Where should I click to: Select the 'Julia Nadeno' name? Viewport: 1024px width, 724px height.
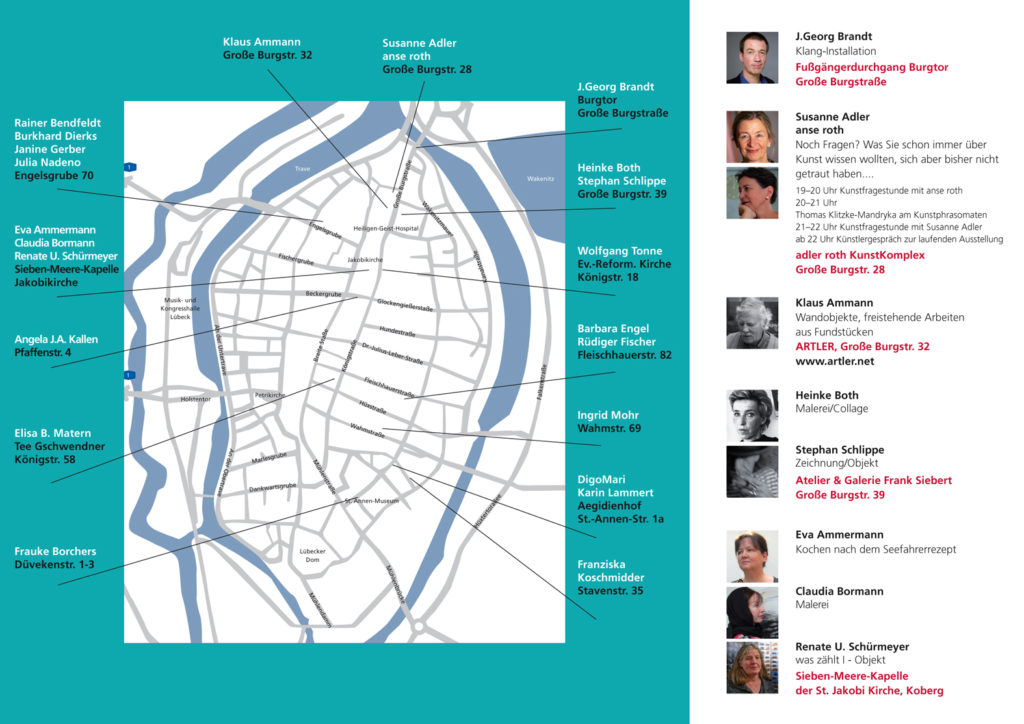tap(47, 162)
